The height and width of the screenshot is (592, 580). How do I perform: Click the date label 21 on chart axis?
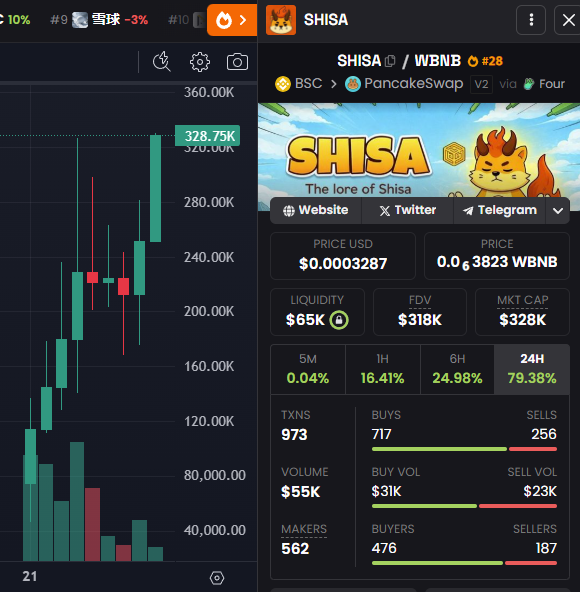coord(29,577)
